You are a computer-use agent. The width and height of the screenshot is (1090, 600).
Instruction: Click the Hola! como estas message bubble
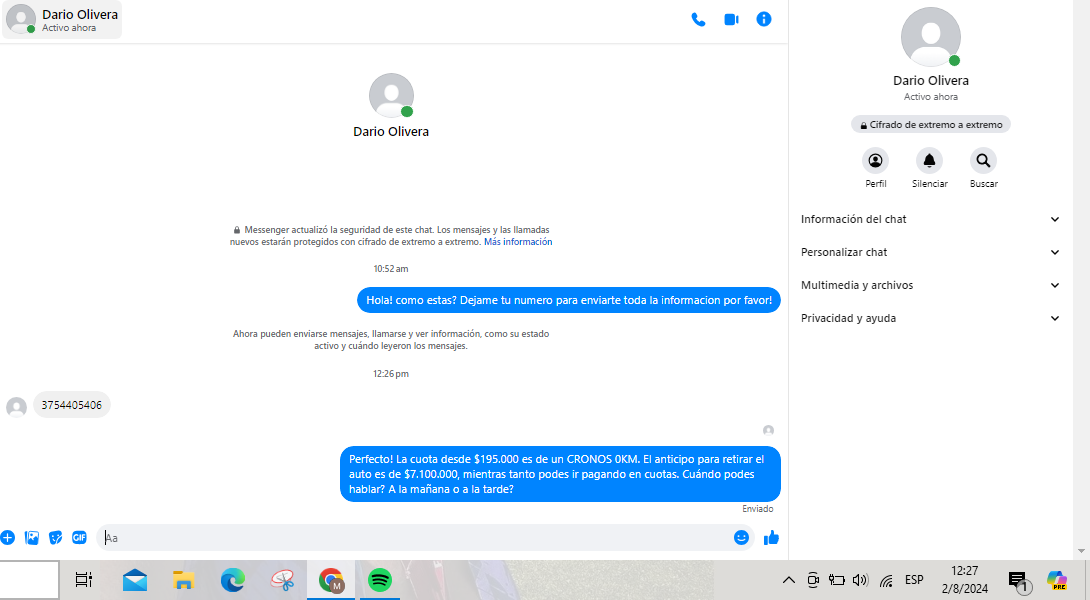[x=569, y=300]
